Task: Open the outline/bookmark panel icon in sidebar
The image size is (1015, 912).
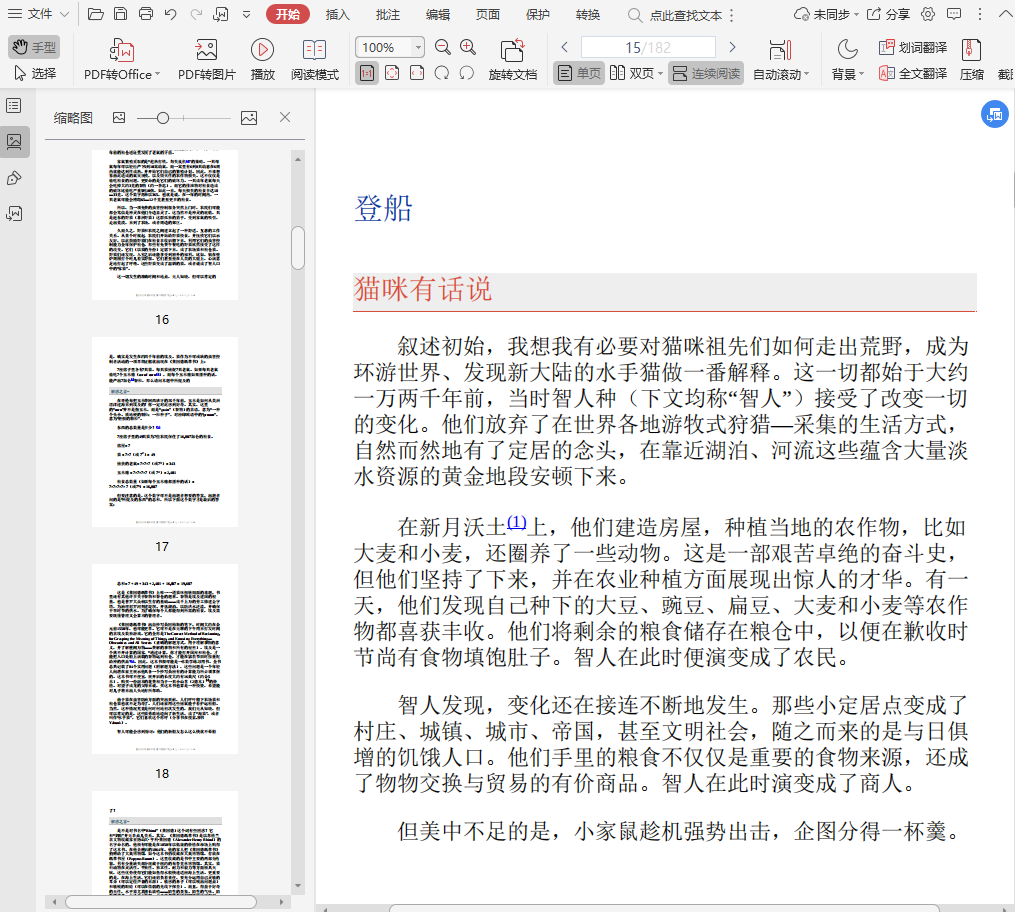Action: (x=14, y=106)
